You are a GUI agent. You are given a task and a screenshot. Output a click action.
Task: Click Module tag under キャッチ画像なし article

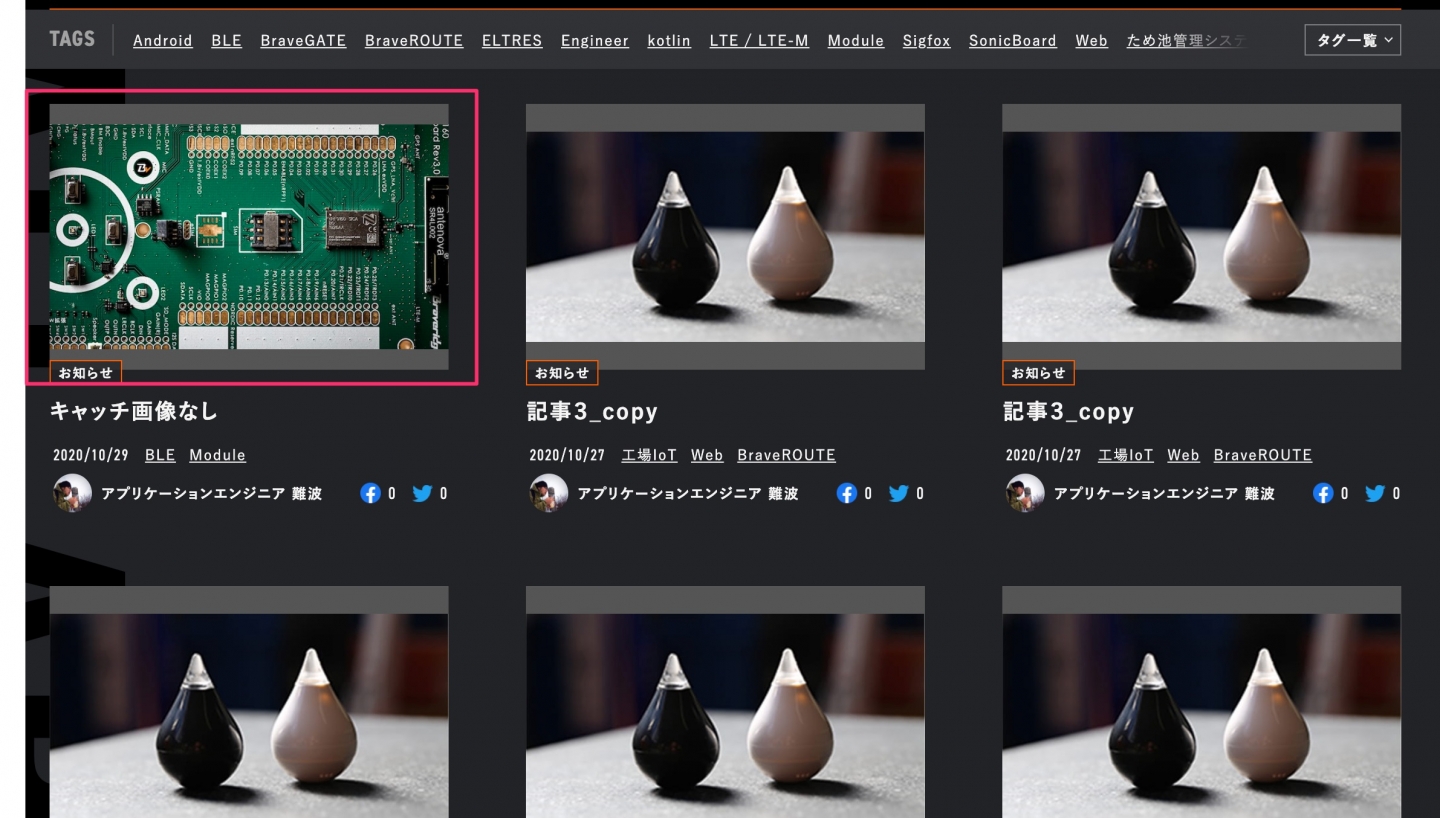click(217, 455)
